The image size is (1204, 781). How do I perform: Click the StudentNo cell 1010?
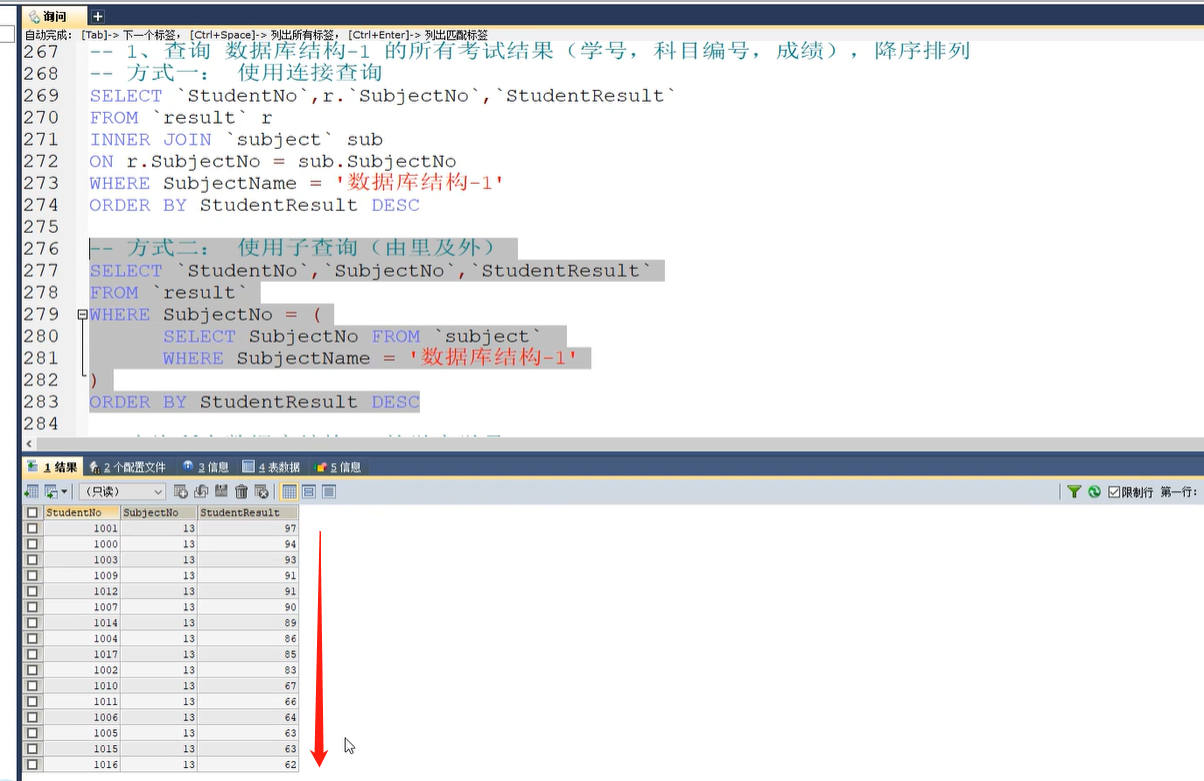82,686
